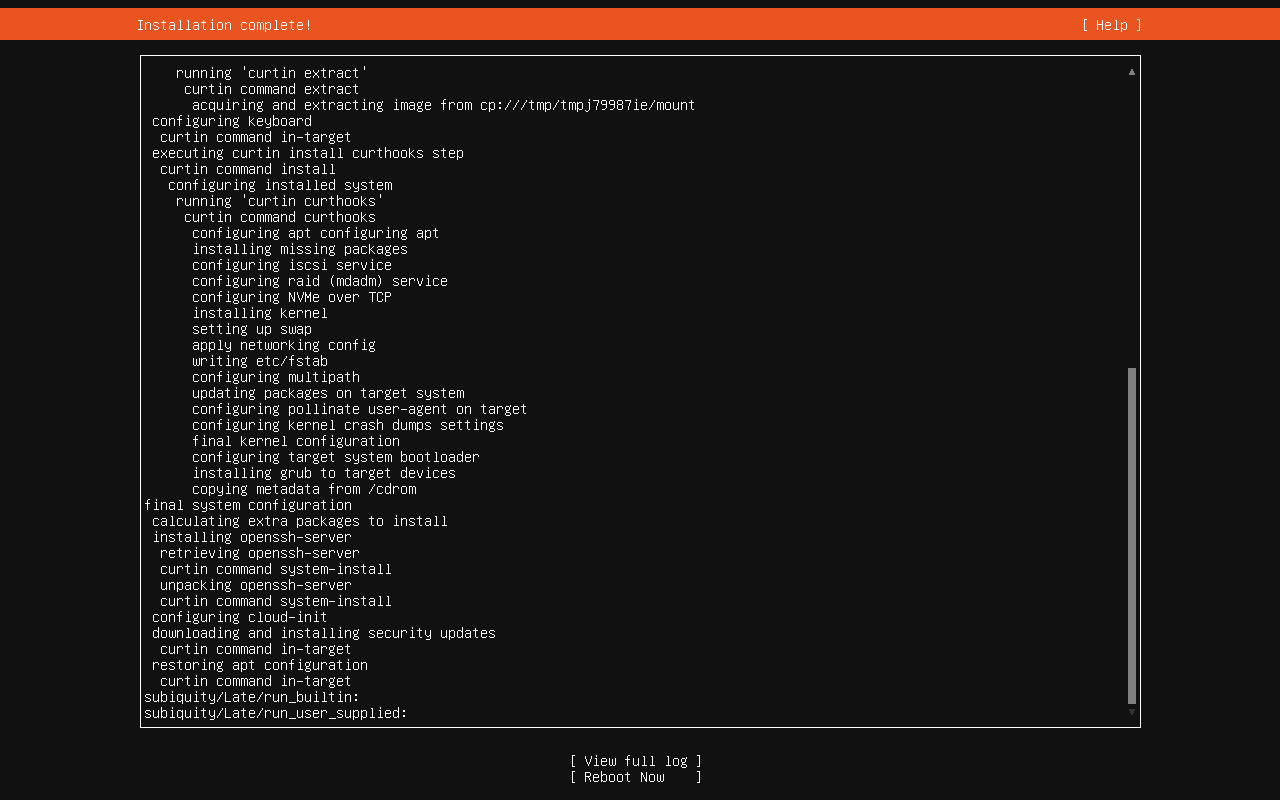1280x800 pixels.
Task: Select the View full log button
Action: tap(636, 761)
